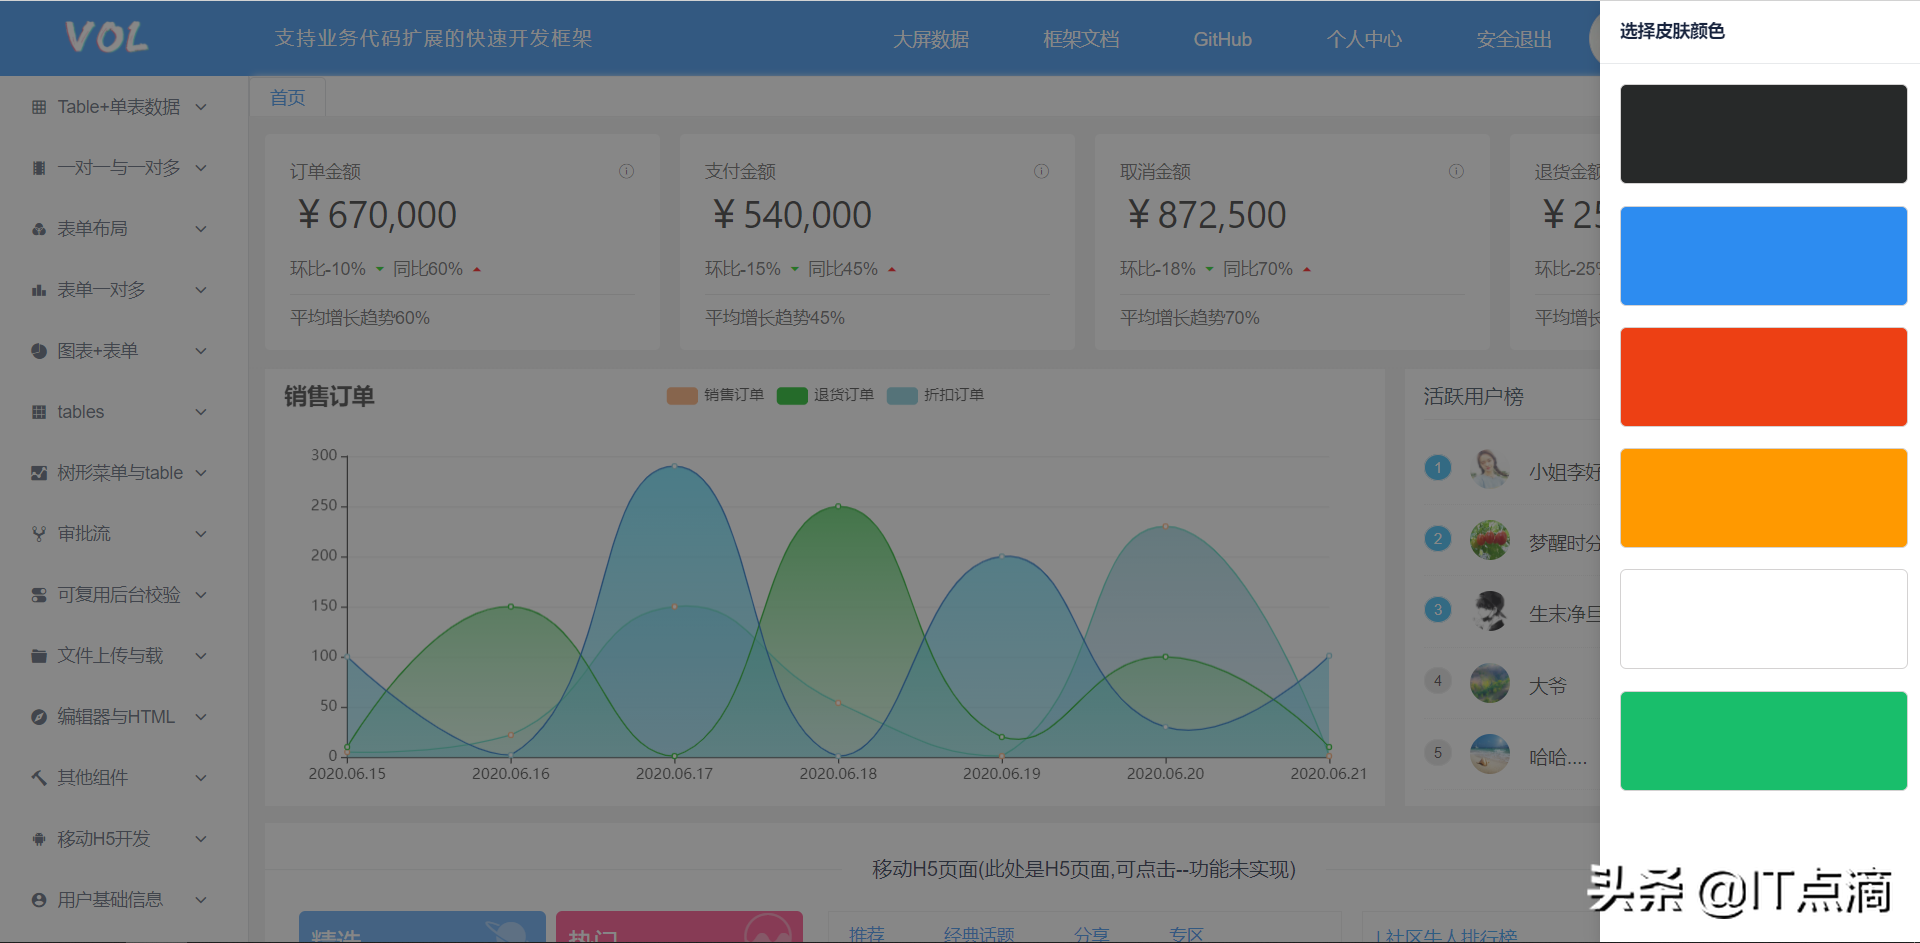Expand the 其他组件 menu chevron
The height and width of the screenshot is (943, 1920).
[x=201, y=778]
